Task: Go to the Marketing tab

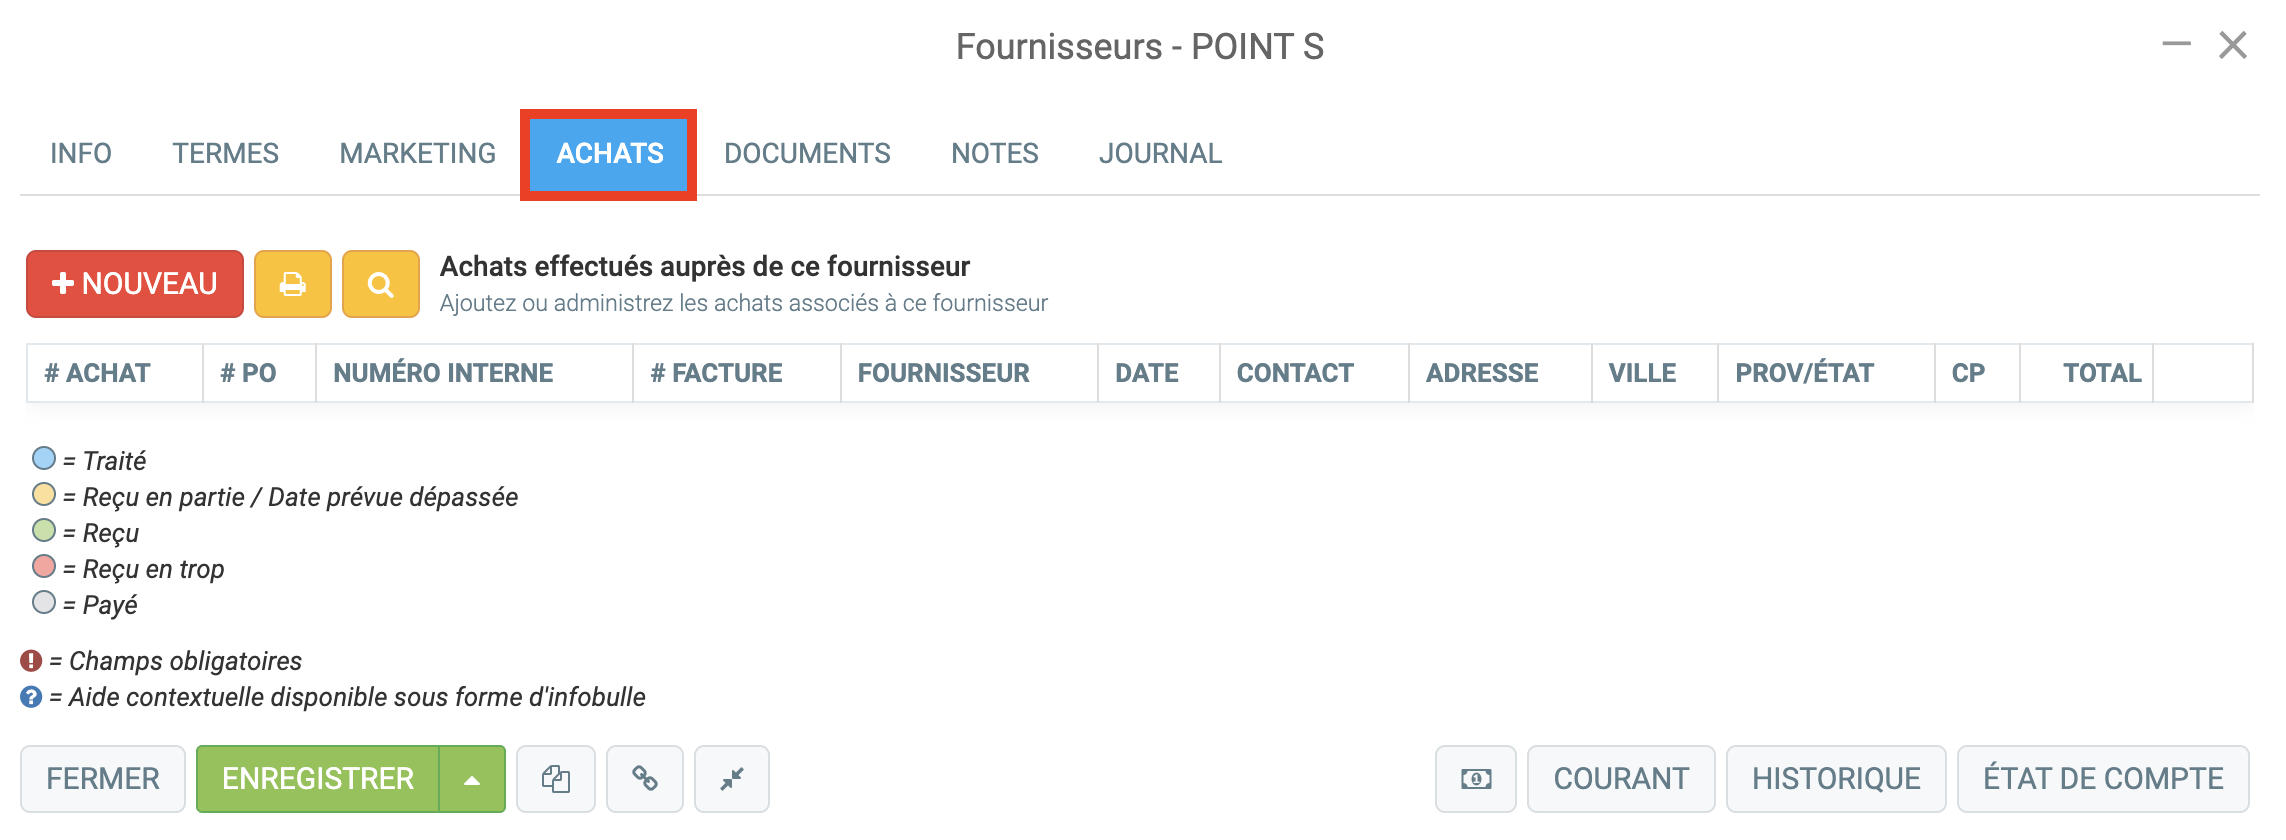Action: [417, 154]
